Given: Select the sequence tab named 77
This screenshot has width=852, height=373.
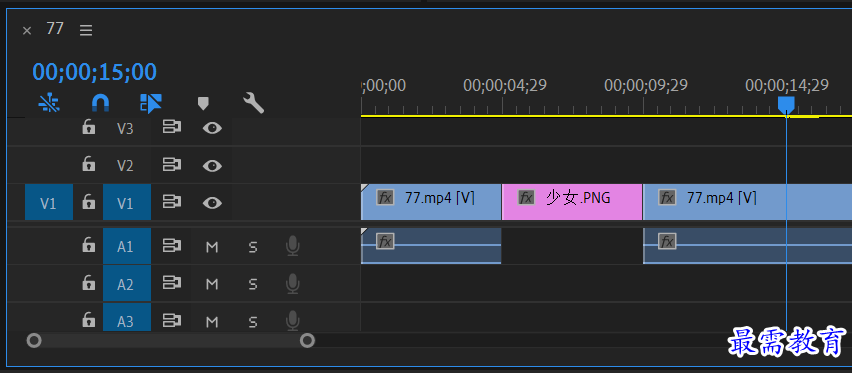Looking at the screenshot, I should [55, 29].
